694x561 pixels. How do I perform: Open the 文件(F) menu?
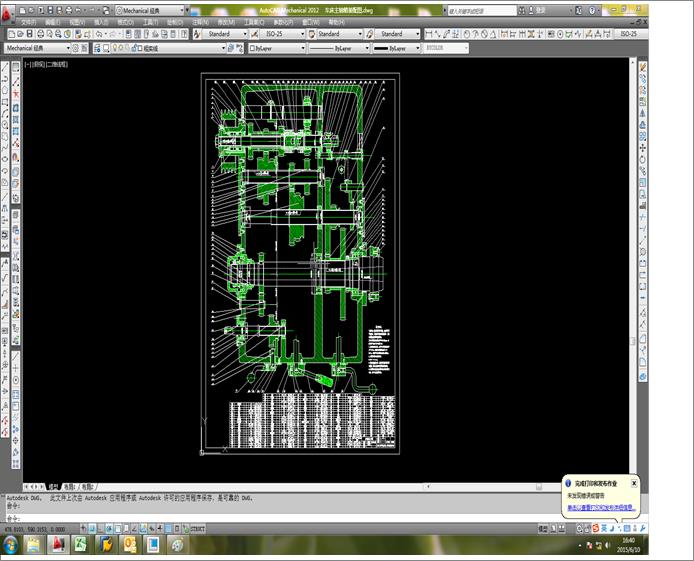click(x=28, y=21)
